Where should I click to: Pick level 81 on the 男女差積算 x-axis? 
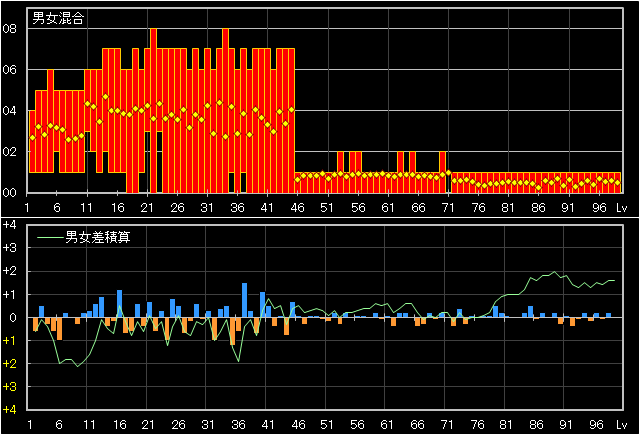[506, 425]
